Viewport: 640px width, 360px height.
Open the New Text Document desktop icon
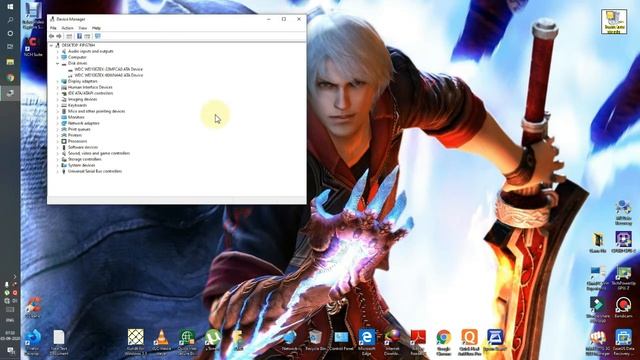point(59,342)
